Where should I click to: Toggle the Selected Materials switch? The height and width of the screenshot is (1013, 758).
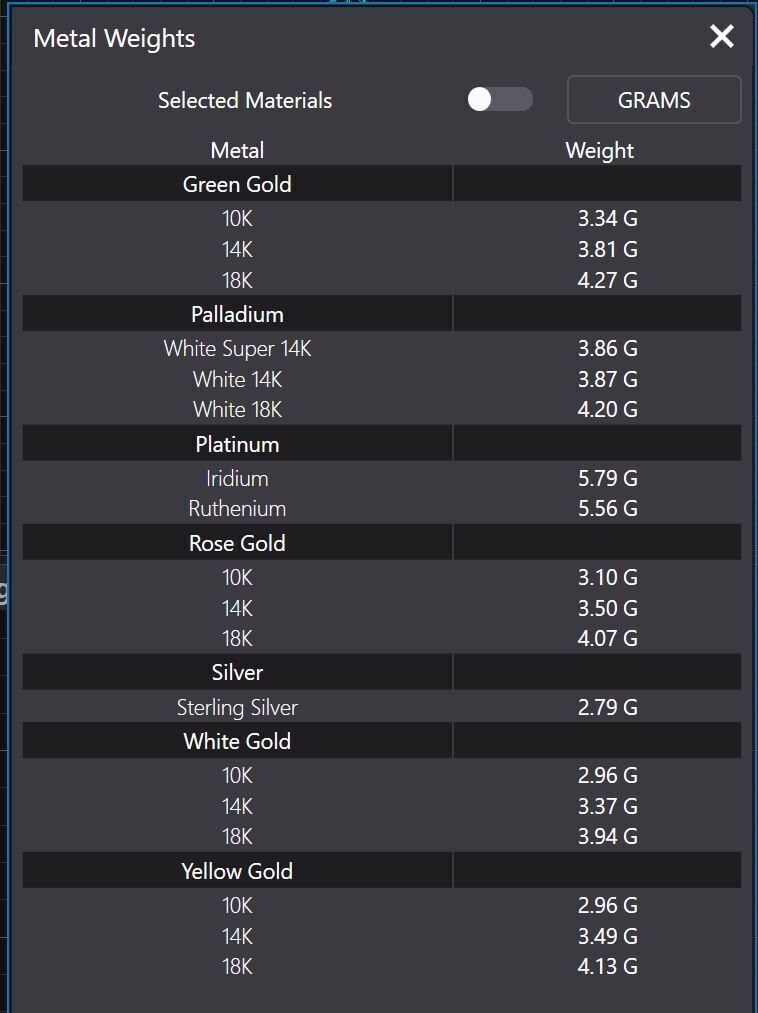499,100
